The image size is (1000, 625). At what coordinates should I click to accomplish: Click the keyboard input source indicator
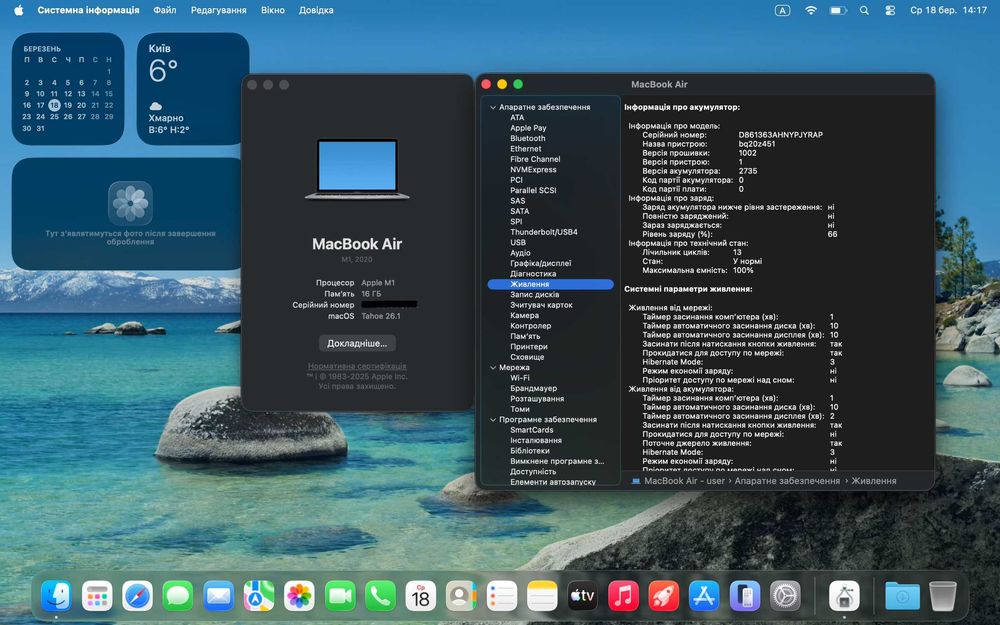coord(783,10)
